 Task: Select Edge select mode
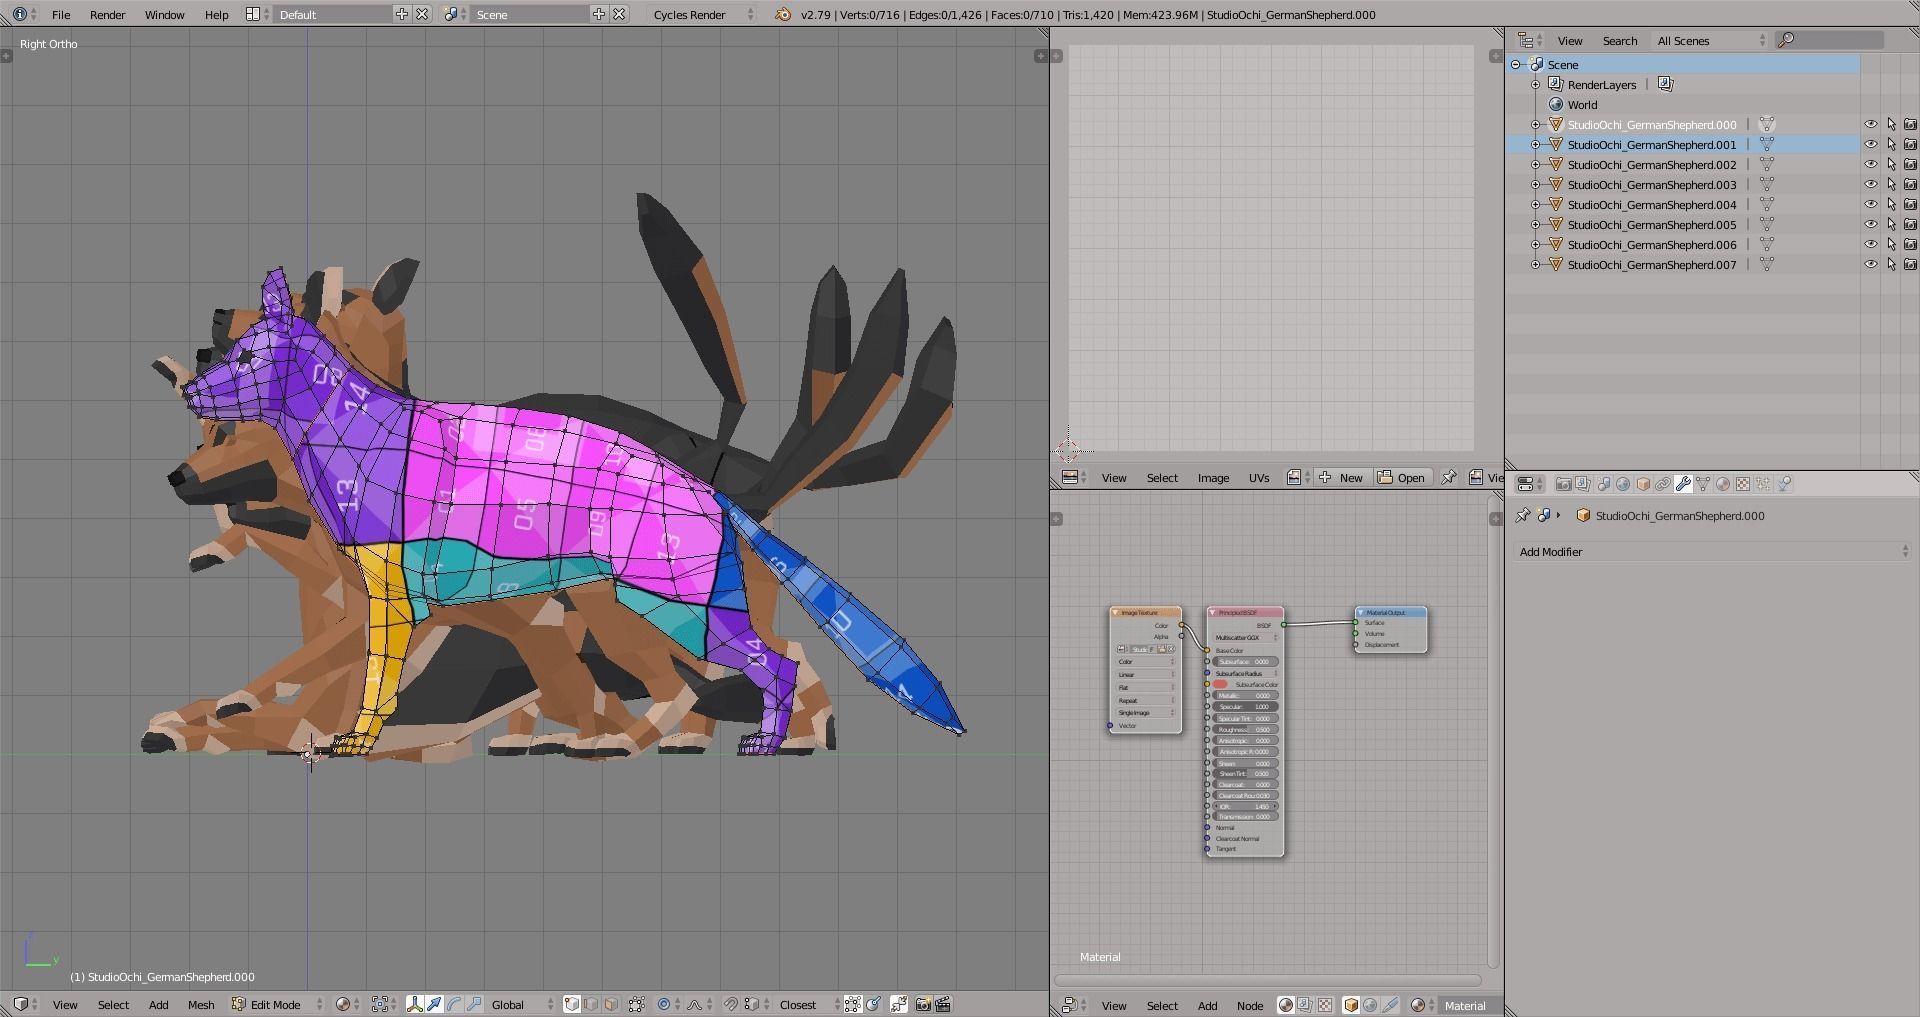(x=592, y=1005)
